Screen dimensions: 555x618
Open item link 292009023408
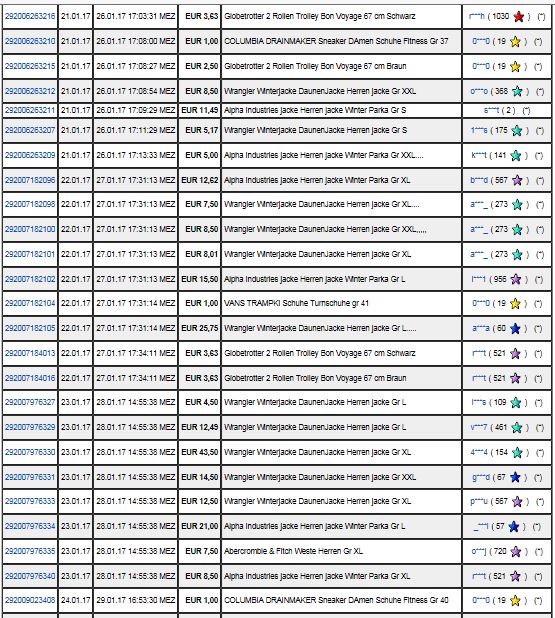click(30, 600)
